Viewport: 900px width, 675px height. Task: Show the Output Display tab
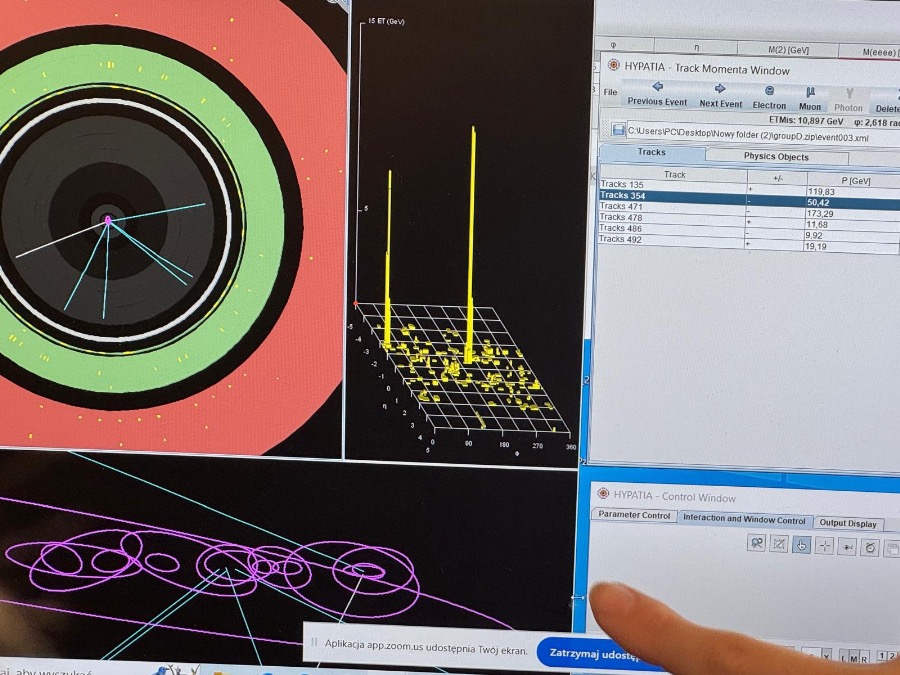click(x=847, y=523)
